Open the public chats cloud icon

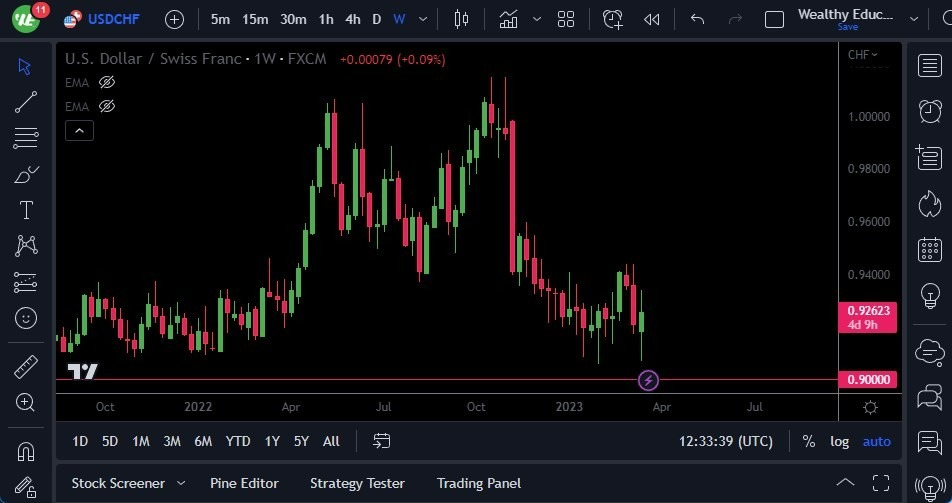click(930, 351)
